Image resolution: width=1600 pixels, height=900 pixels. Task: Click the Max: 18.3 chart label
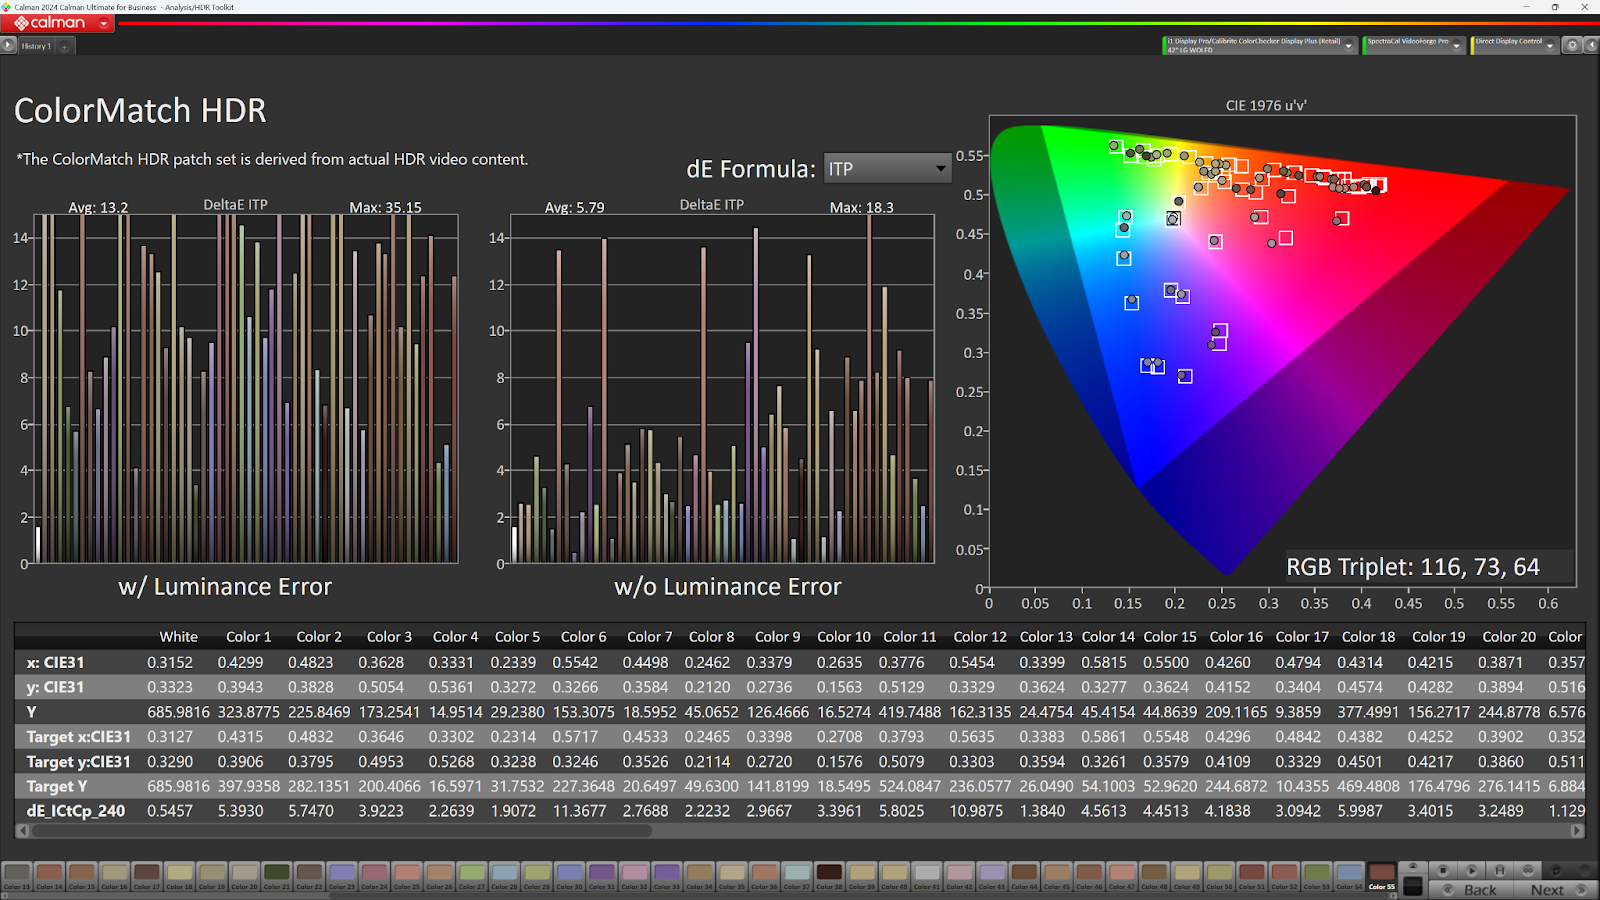click(x=862, y=208)
